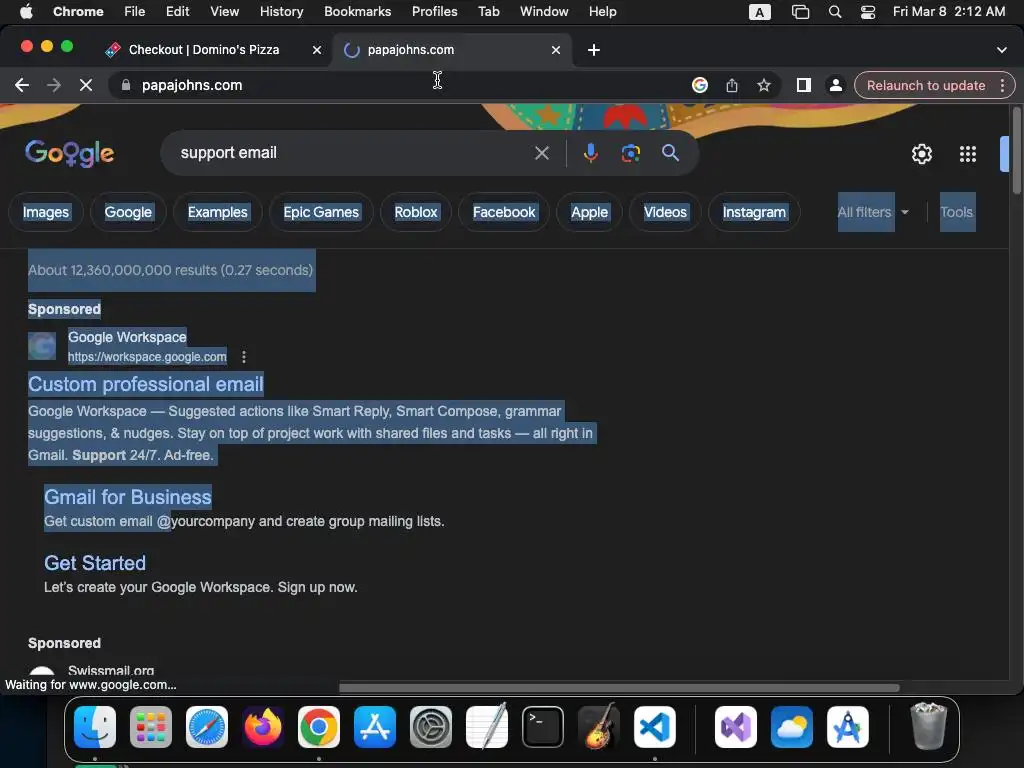Filter results by Roblox chip

click(x=415, y=212)
